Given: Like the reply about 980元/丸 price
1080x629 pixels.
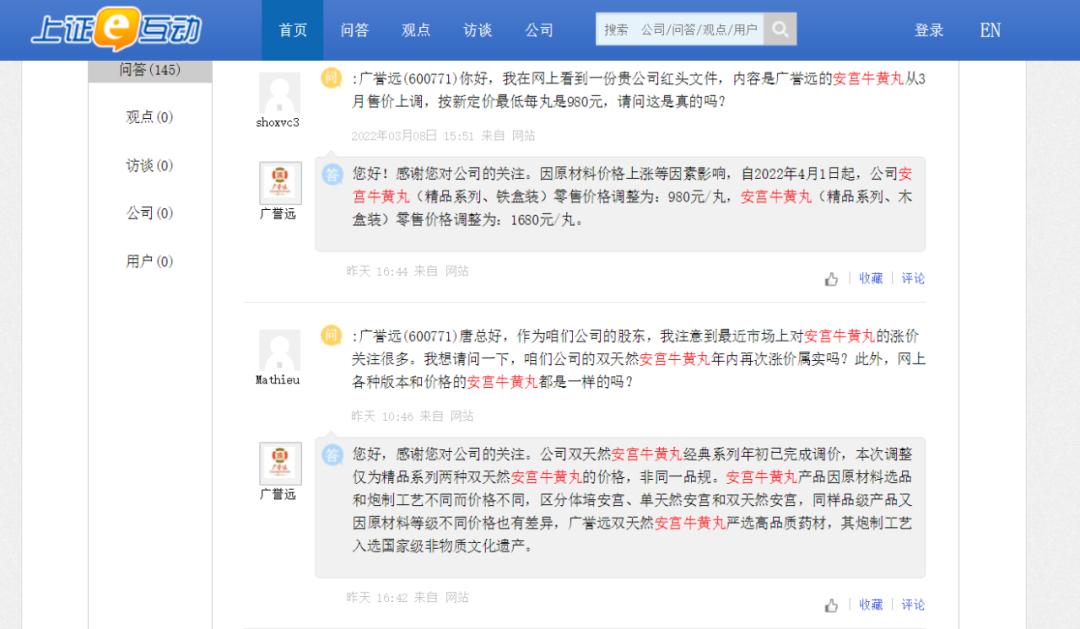Looking at the screenshot, I should 831,279.
